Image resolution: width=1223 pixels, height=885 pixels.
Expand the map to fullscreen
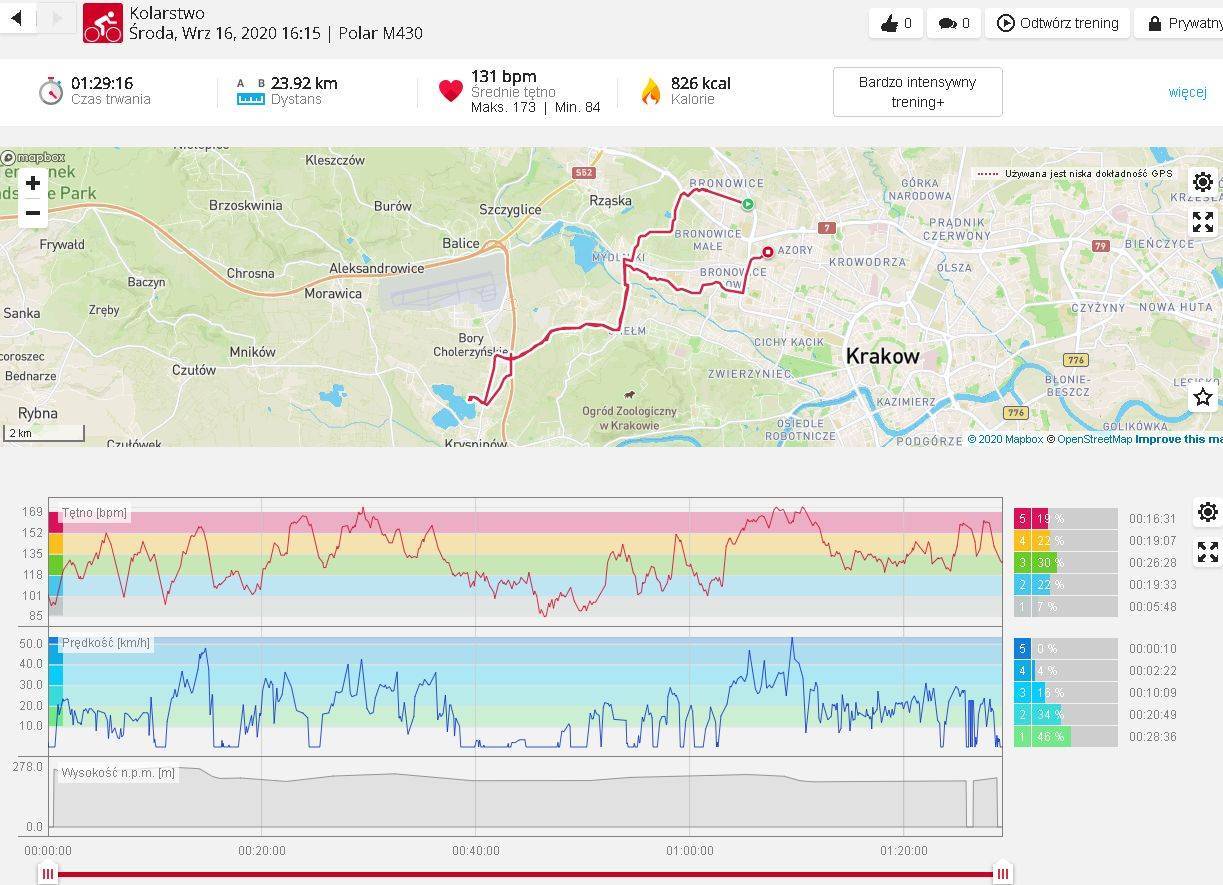(1202, 222)
